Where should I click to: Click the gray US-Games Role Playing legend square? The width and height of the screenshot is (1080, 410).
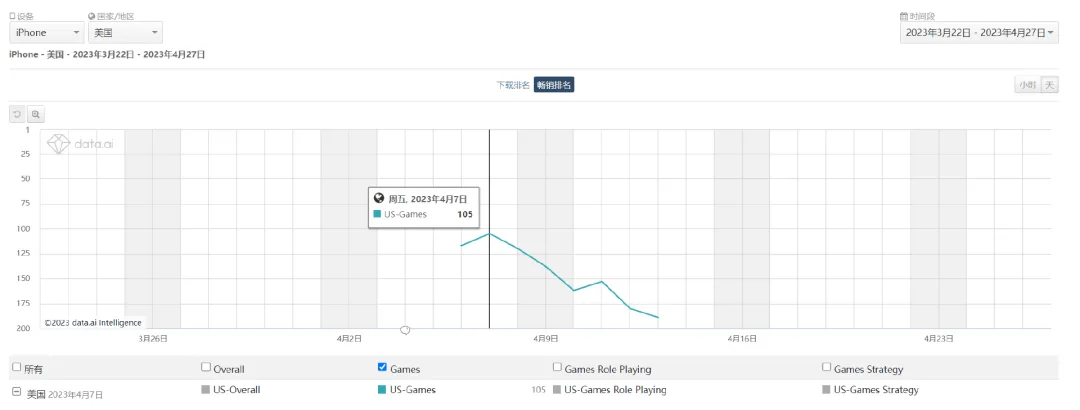click(x=557, y=390)
